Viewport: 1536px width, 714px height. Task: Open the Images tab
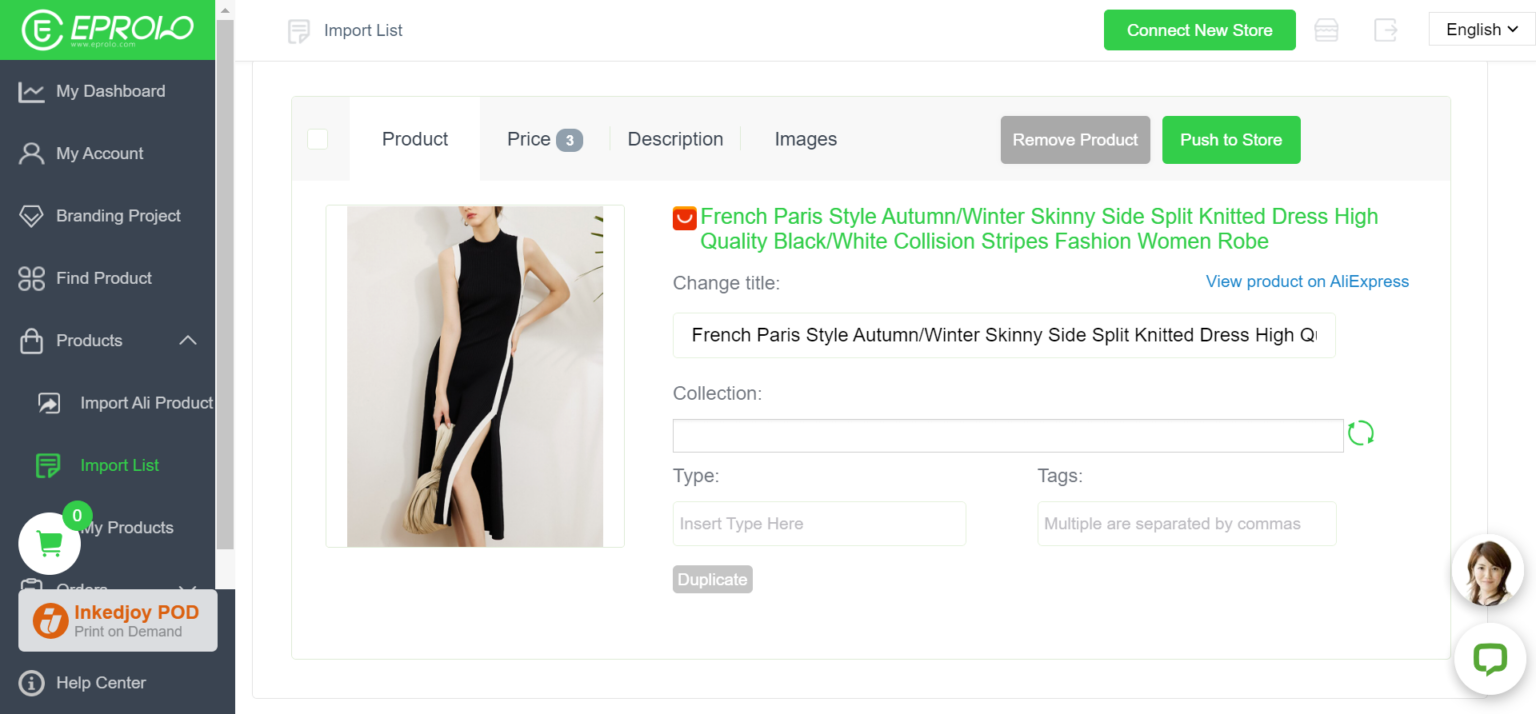click(804, 139)
